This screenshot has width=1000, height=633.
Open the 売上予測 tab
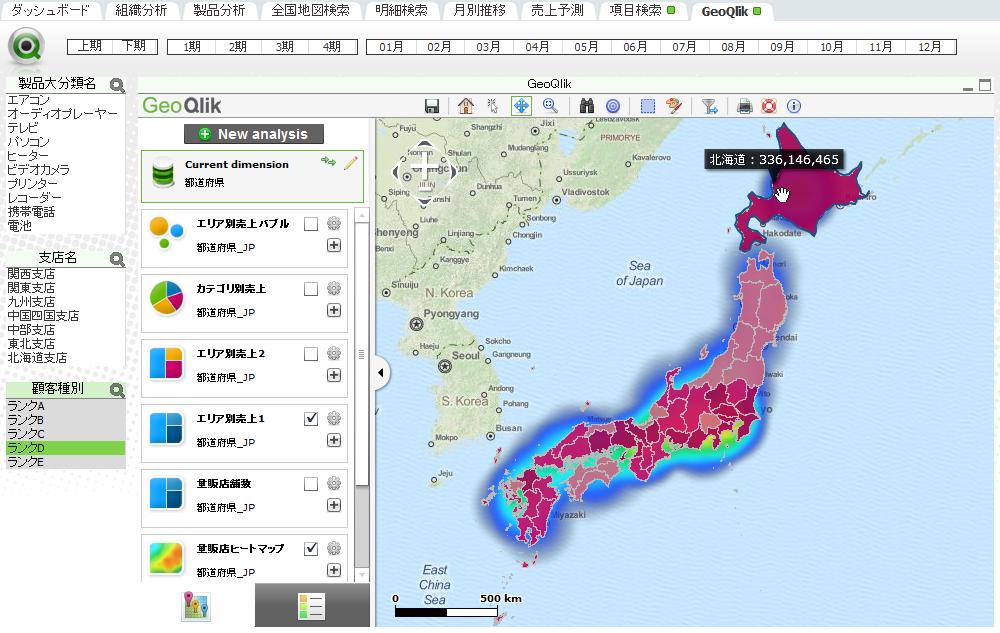pyautogui.click(x=557, y=9)
